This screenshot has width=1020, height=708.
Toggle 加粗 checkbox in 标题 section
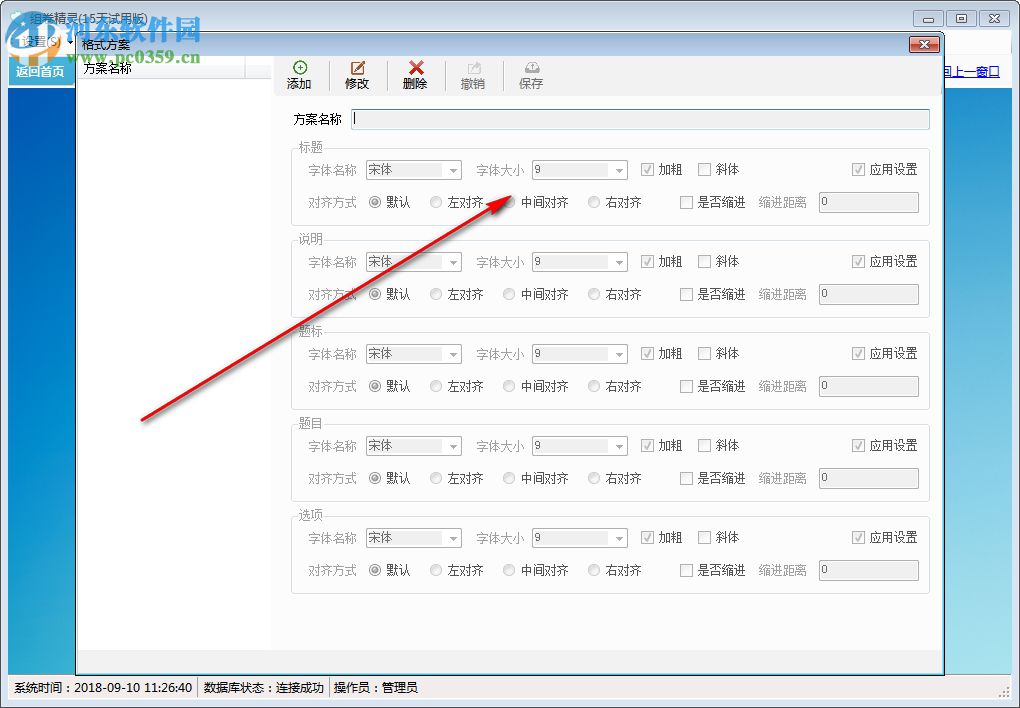click(x=647, y=170)
